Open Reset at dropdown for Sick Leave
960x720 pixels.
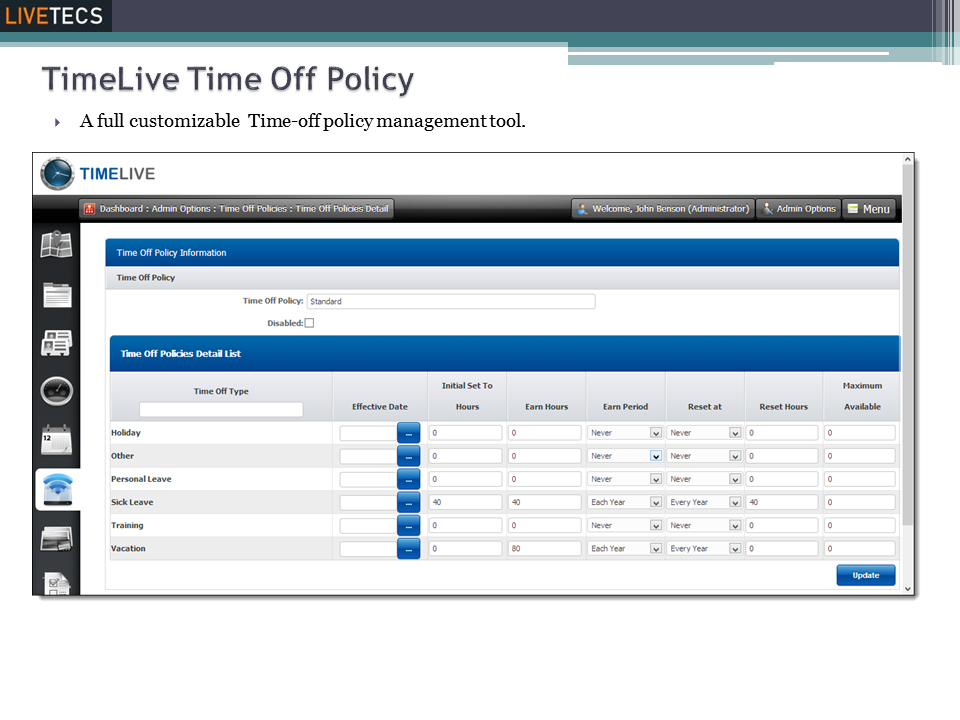point(735,503)
